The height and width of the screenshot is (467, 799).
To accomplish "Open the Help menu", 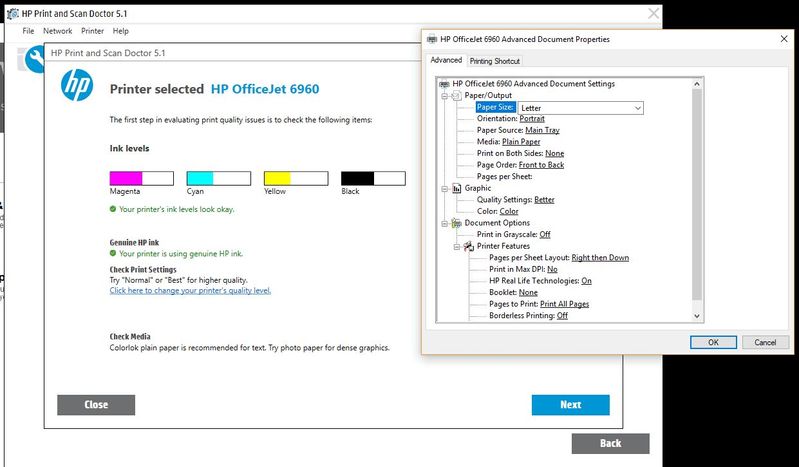I will pos(121,31).
